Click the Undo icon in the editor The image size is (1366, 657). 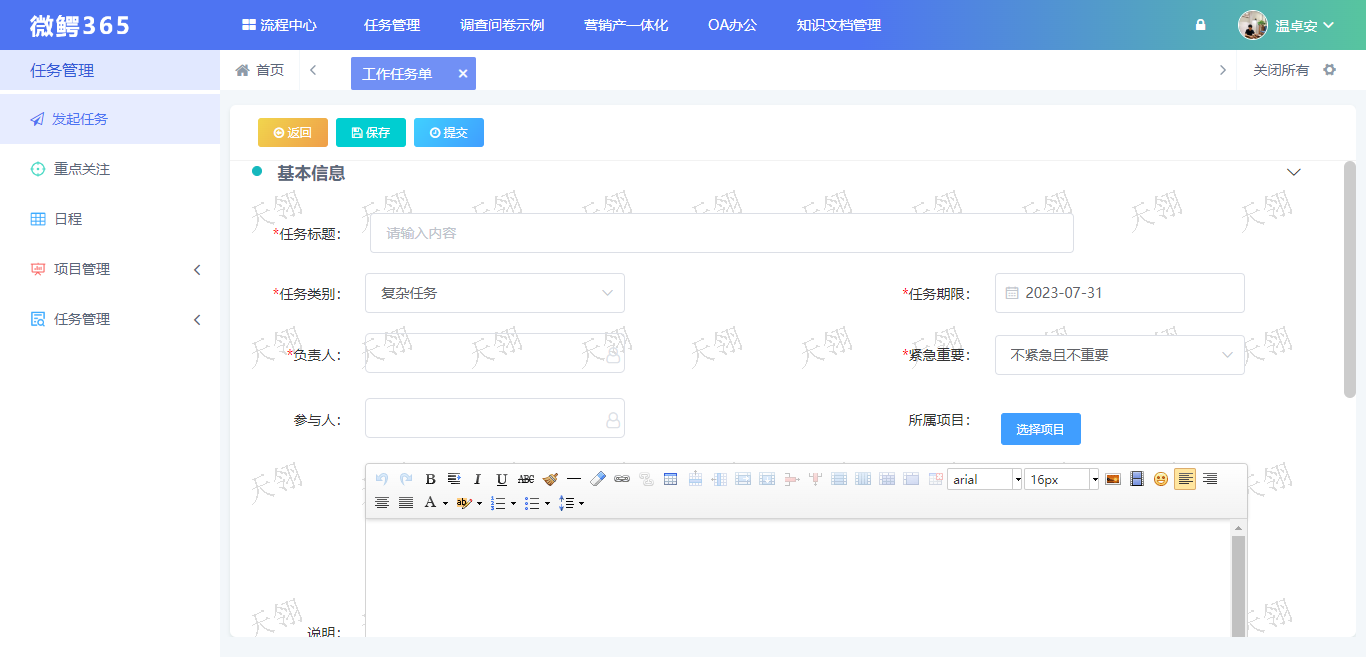382,479
